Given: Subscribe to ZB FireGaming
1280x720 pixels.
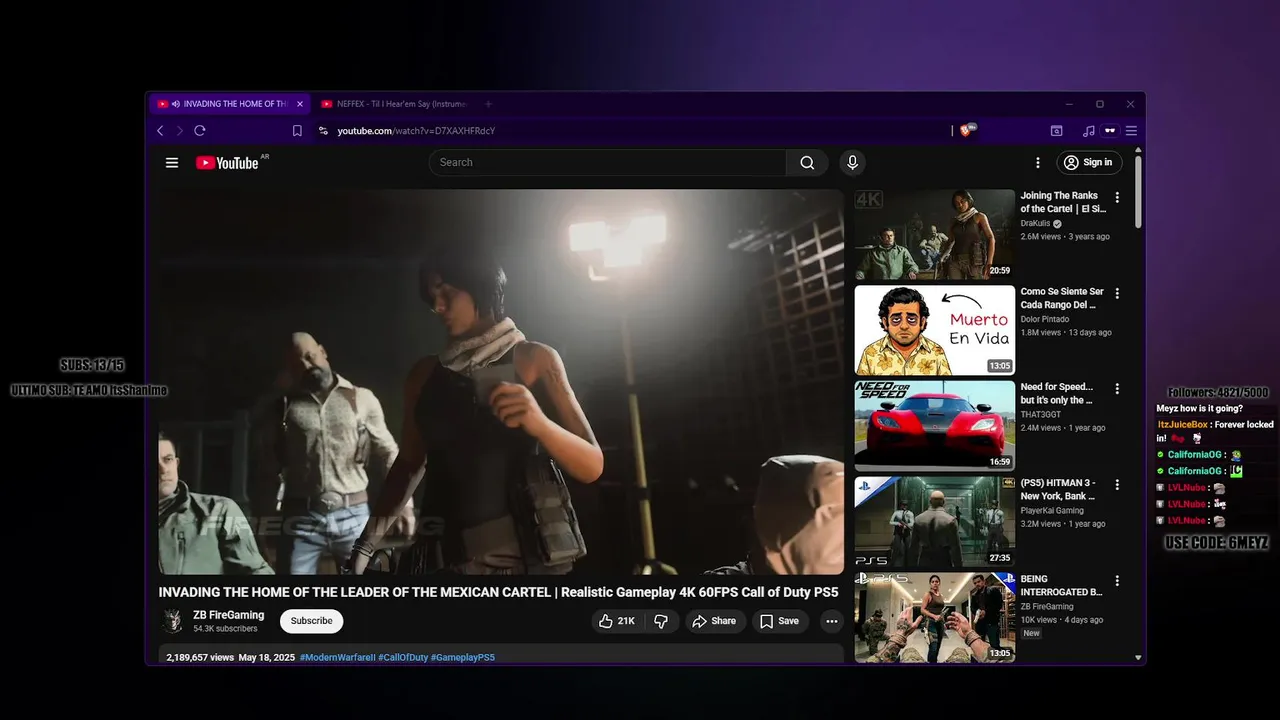Looking at the screenshot, I should [311, 621].
